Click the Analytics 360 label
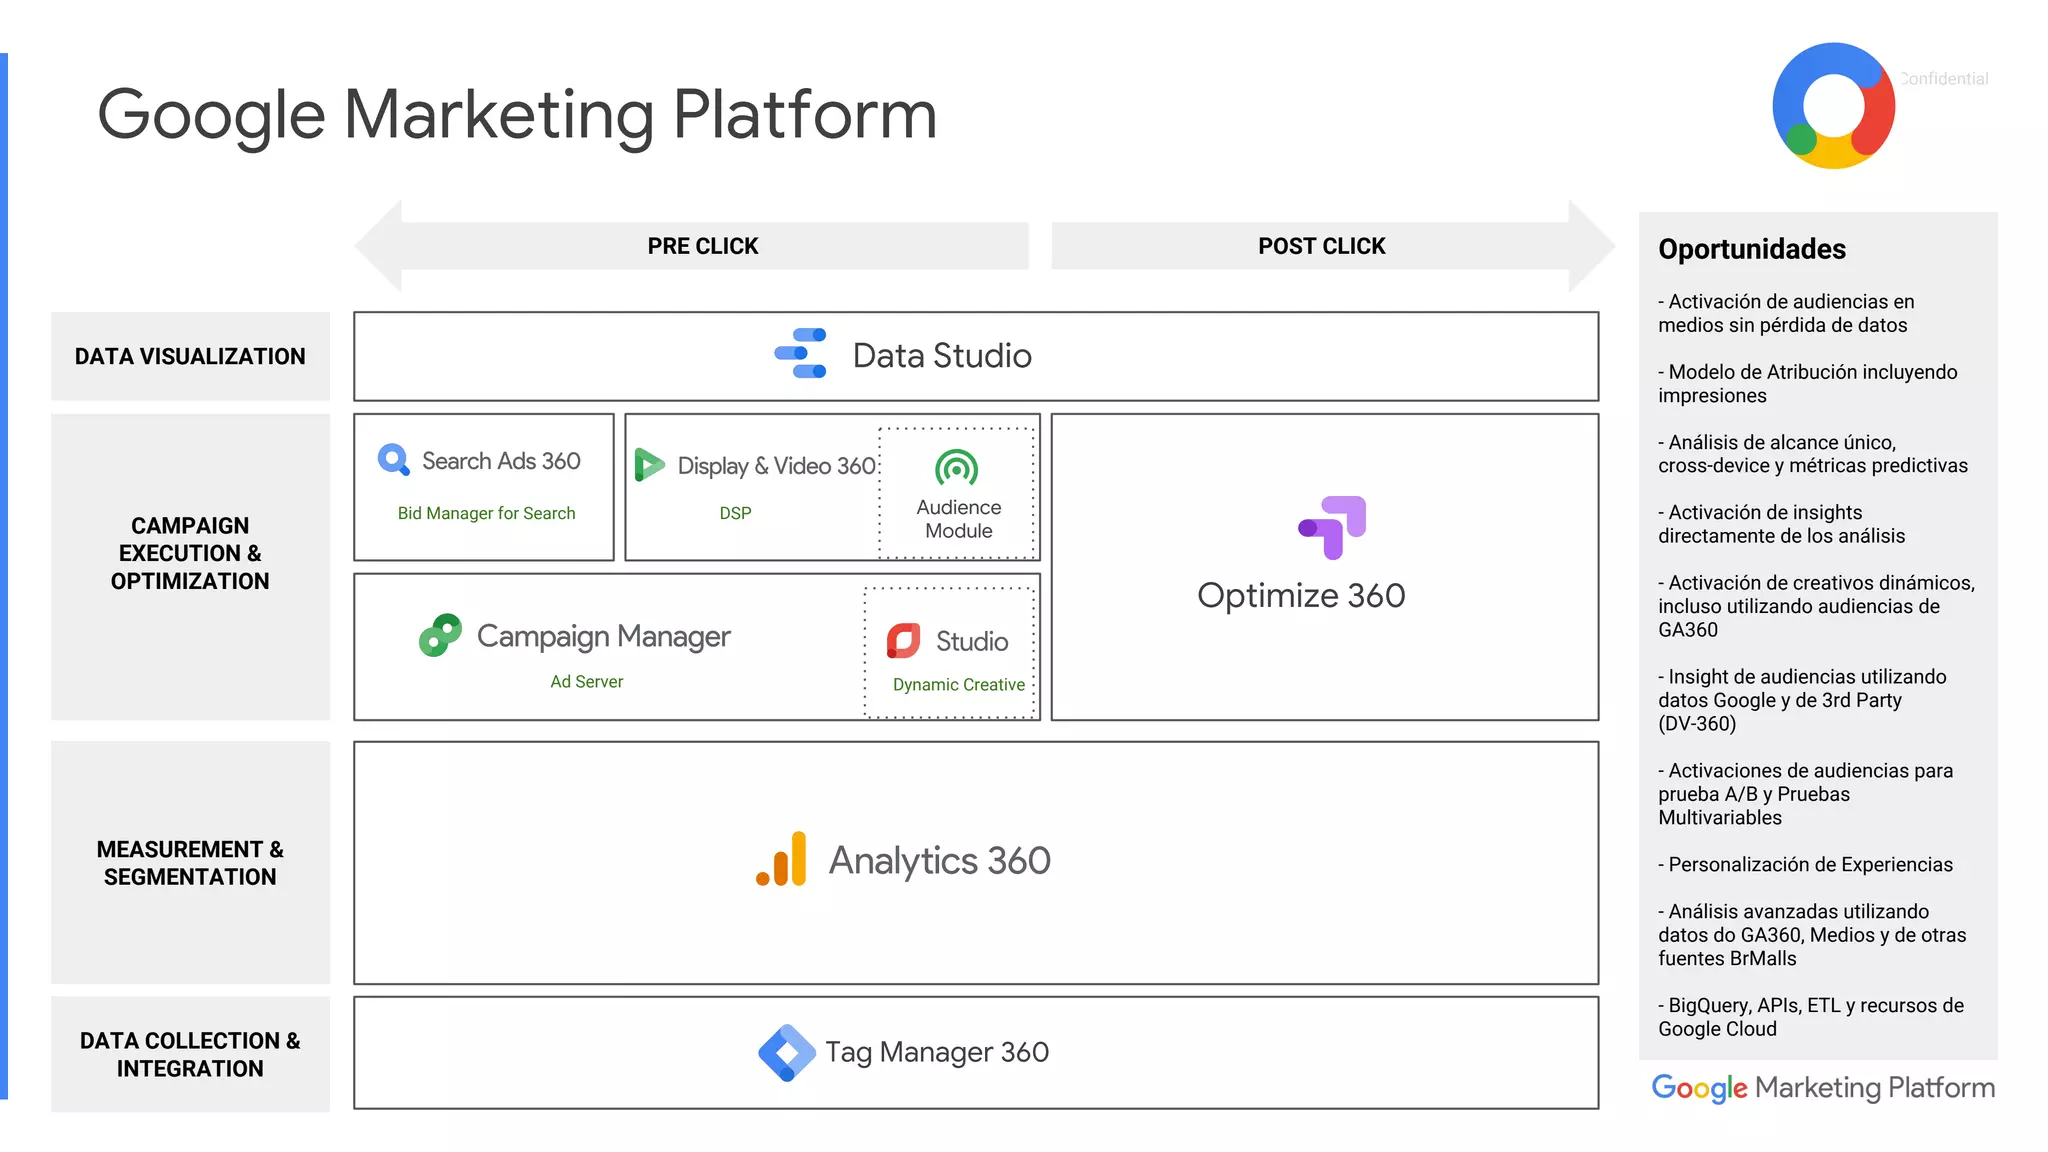The width and height of the screenshot is (2048, 1152). tap(940, 862)
